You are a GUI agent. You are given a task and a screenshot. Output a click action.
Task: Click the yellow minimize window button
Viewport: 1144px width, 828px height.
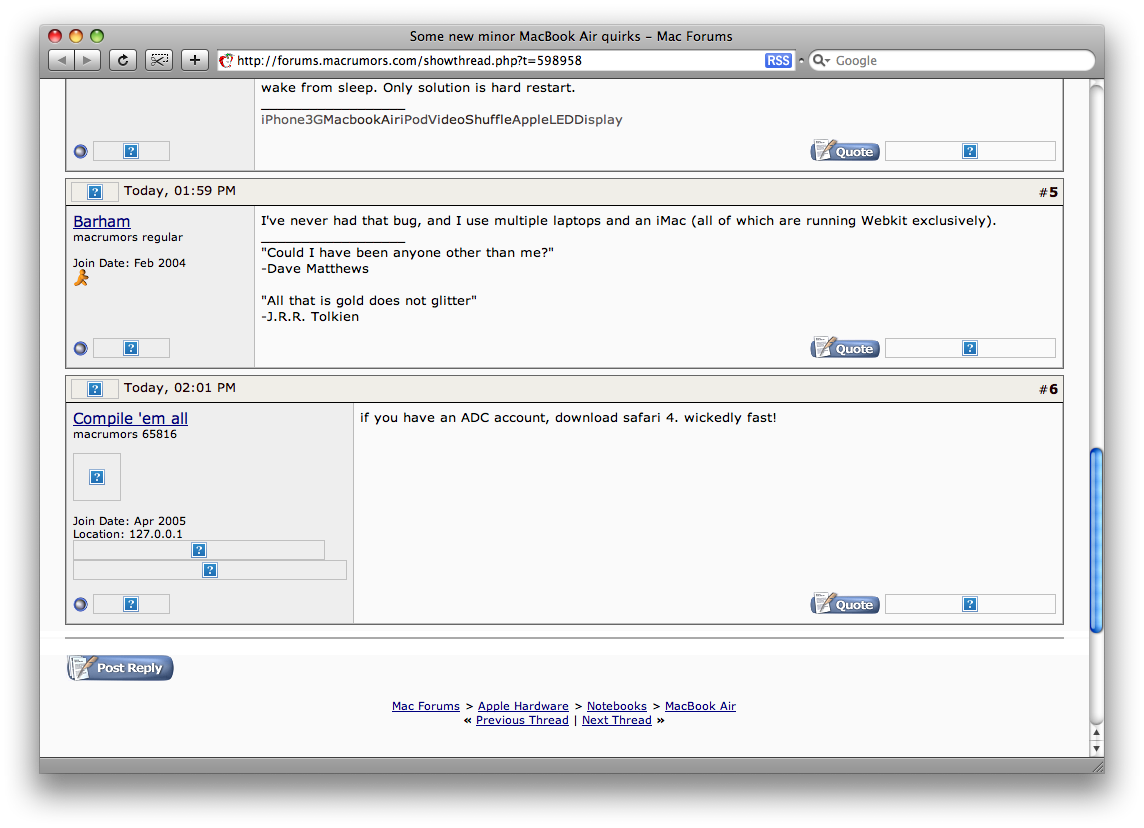pos(76,36)
